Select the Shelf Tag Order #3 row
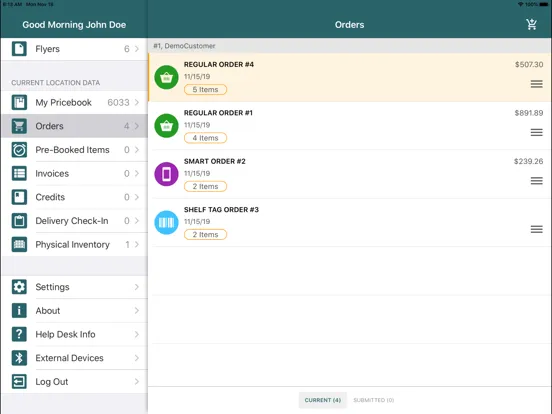552x414 pixels. (350, 222)
